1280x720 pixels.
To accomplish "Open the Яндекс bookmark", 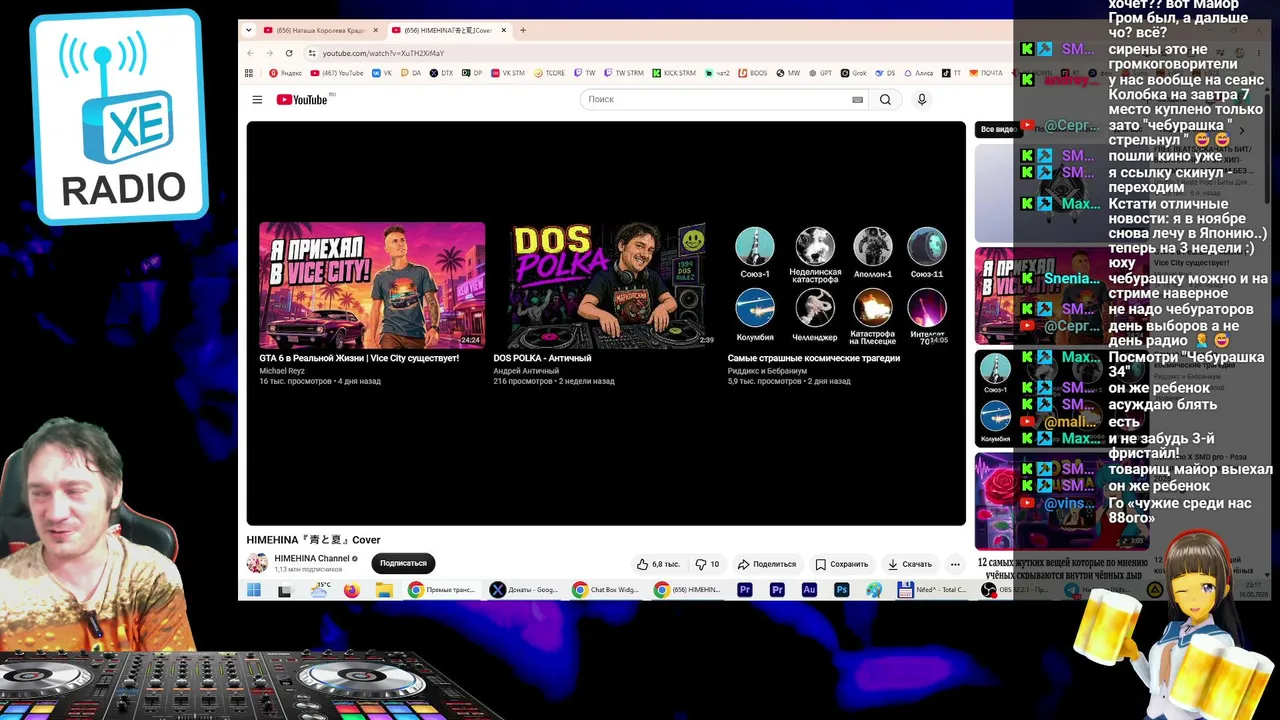I will click(x=285, y=73).
